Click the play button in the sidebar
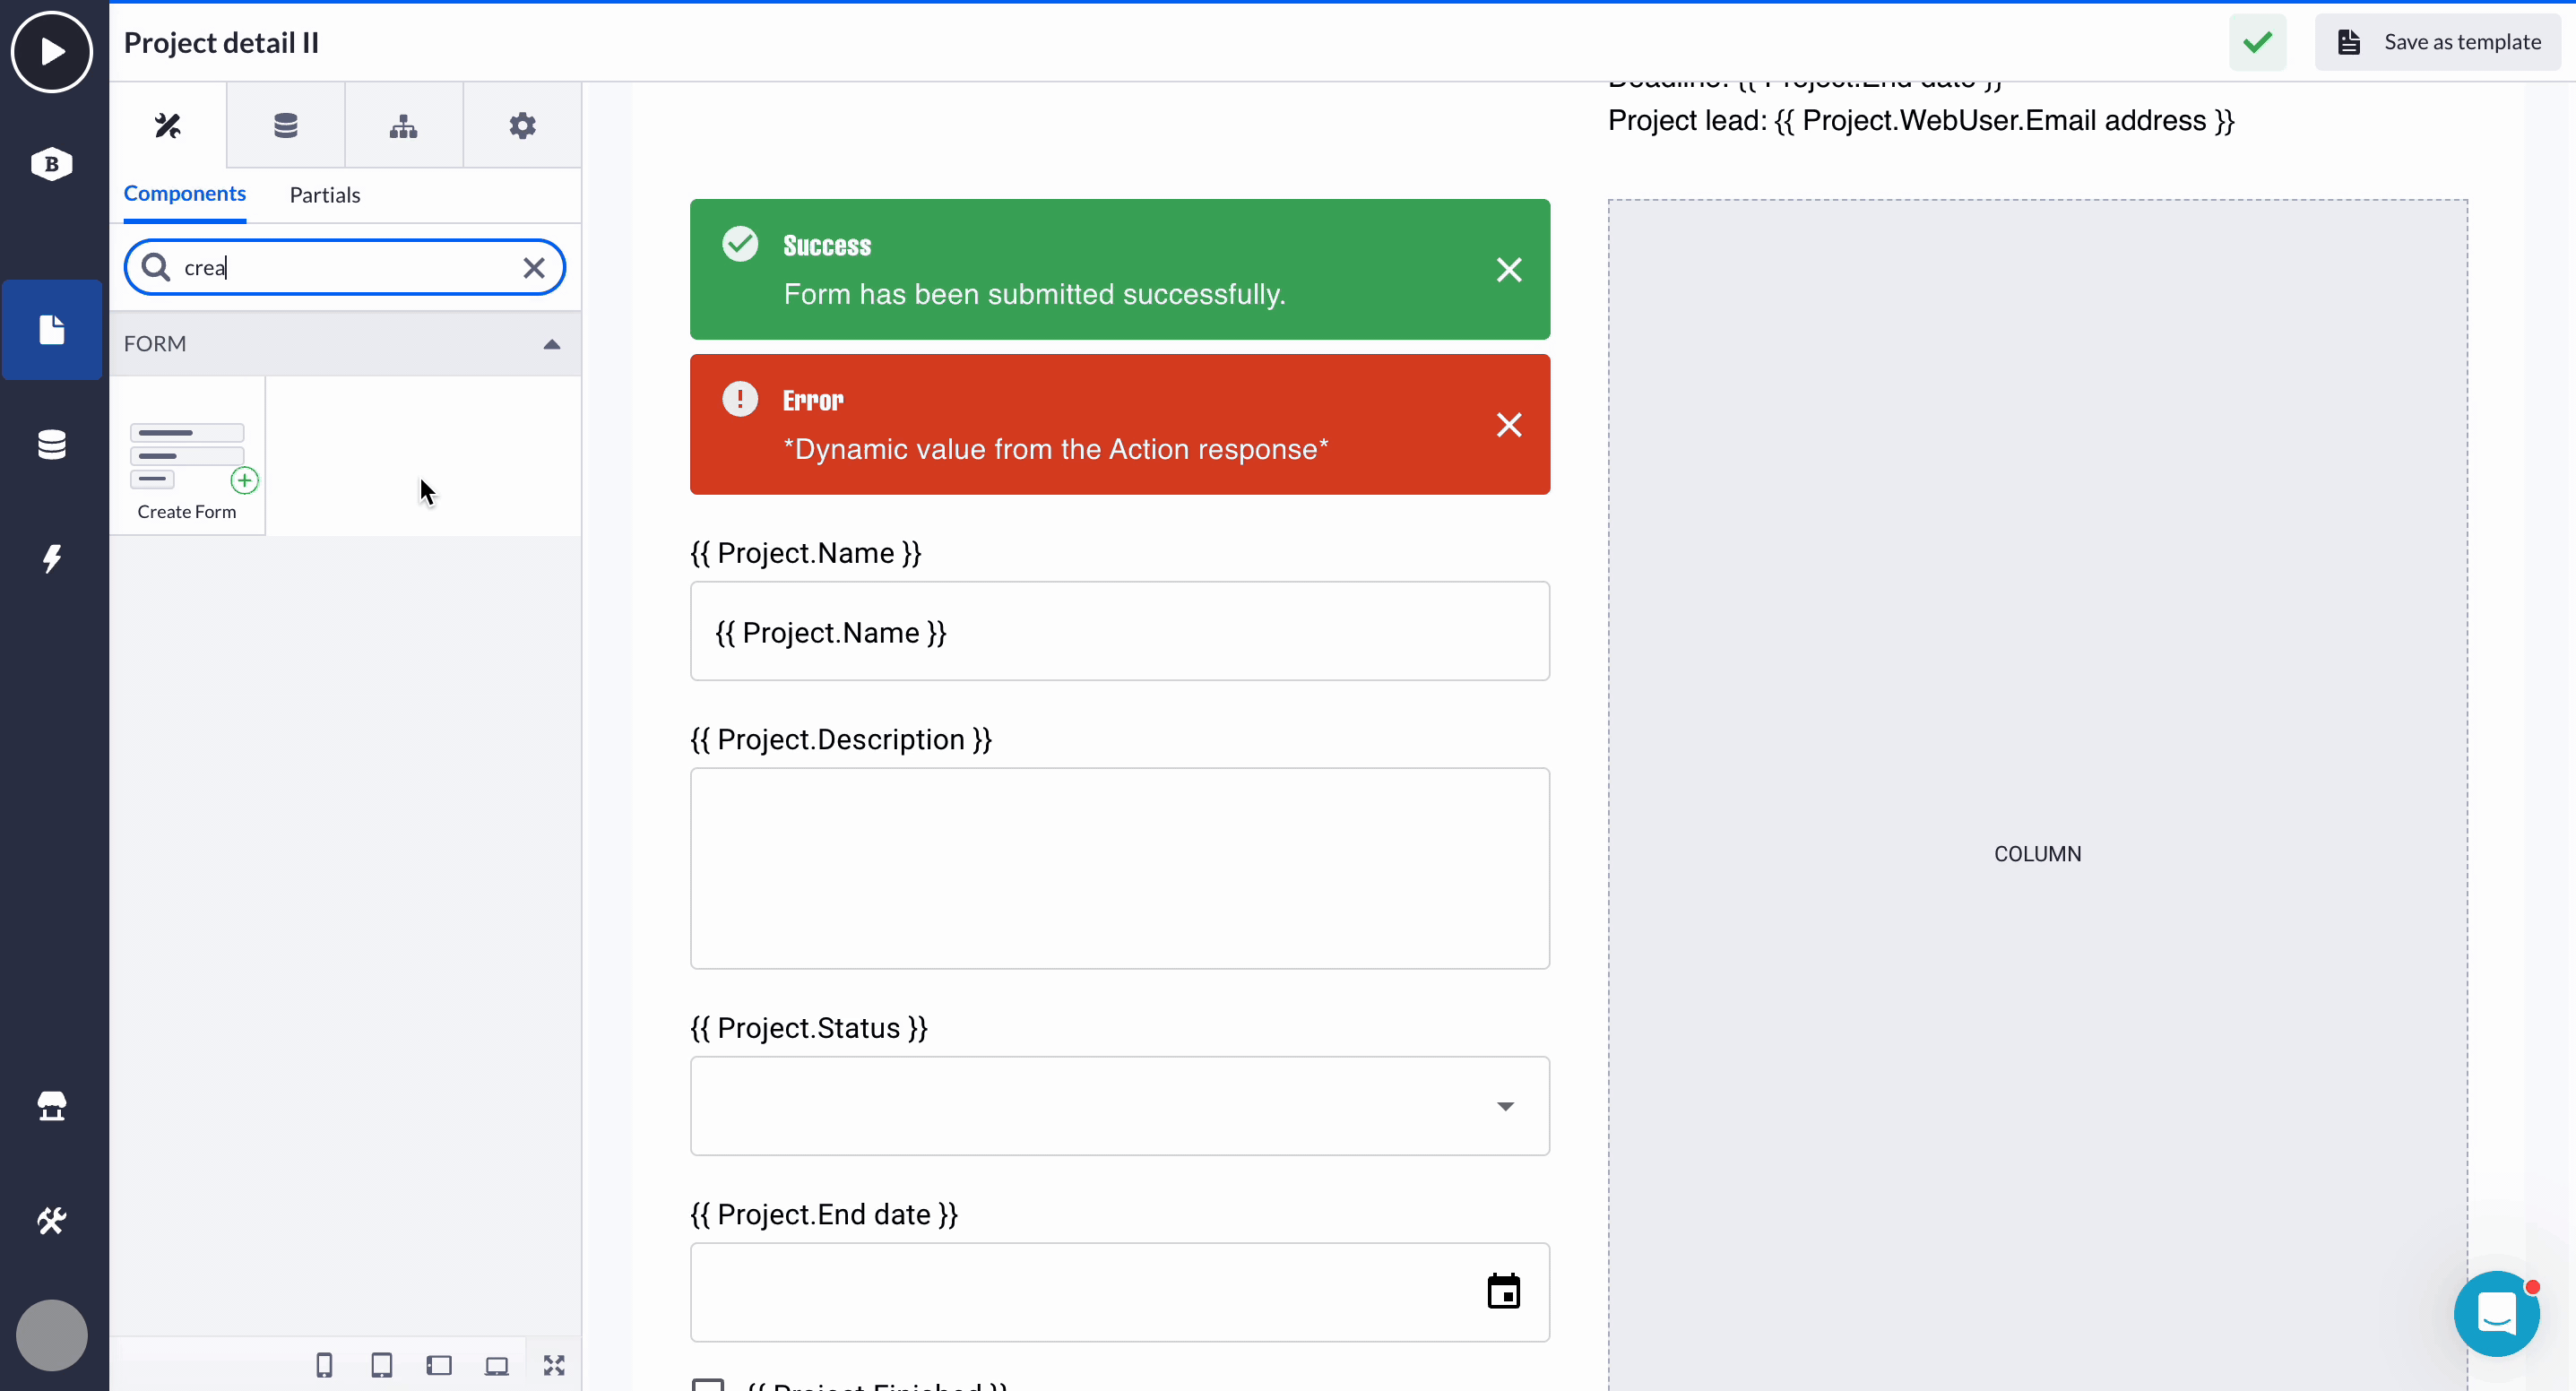The width and height of the screenshot is (2576, 1391). 52,51
